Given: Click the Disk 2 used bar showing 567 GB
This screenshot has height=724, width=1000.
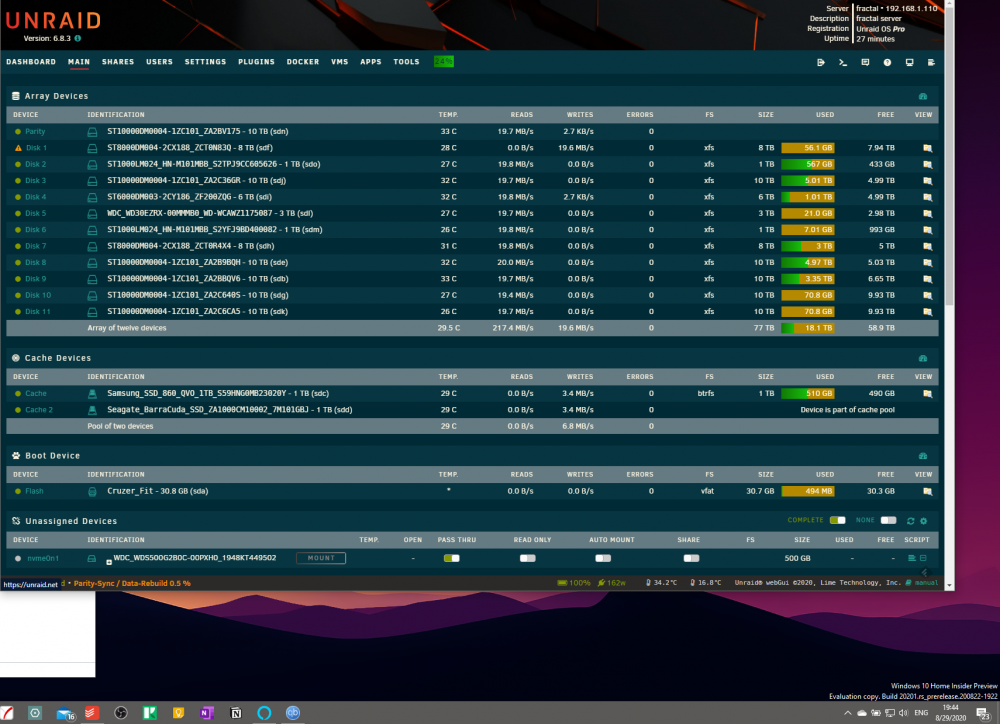Looking at the screenshot, I should 807,165.
